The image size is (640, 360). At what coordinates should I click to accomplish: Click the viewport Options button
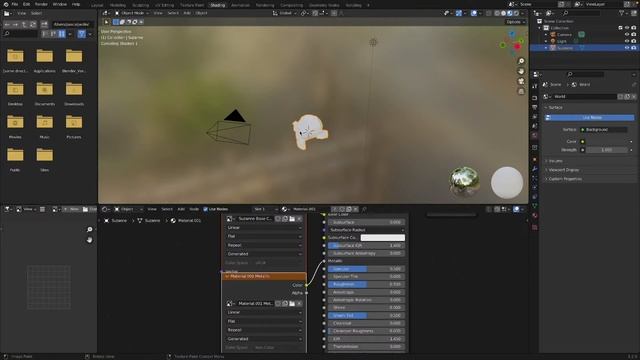click(x=516, y=22)
